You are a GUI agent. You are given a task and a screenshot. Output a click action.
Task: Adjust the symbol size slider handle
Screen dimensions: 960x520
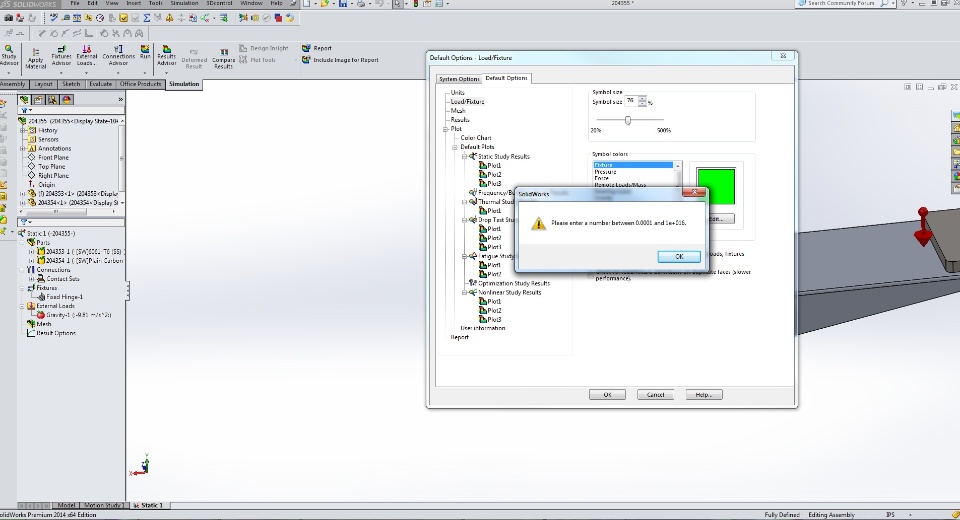coord(628,120)
